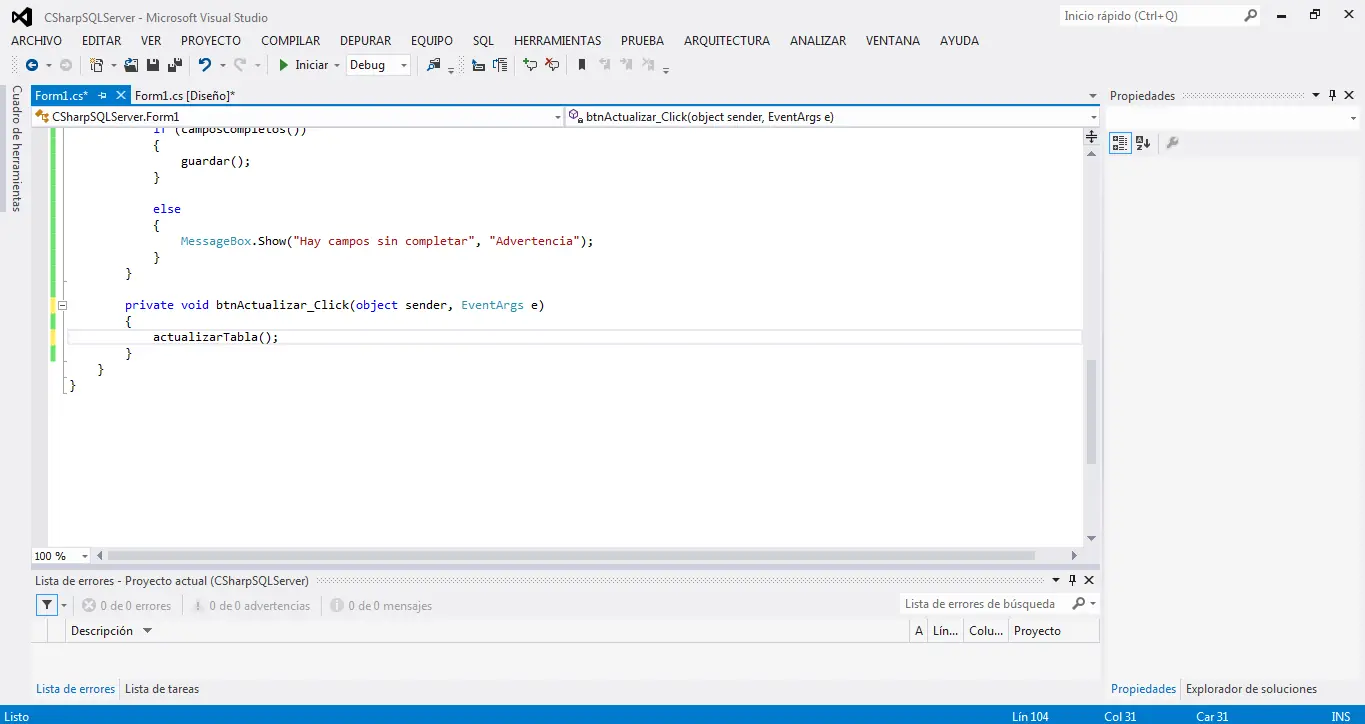Toggle a bookmark on the current line
The image size is (1365, 724).
(x=582, y=65)
